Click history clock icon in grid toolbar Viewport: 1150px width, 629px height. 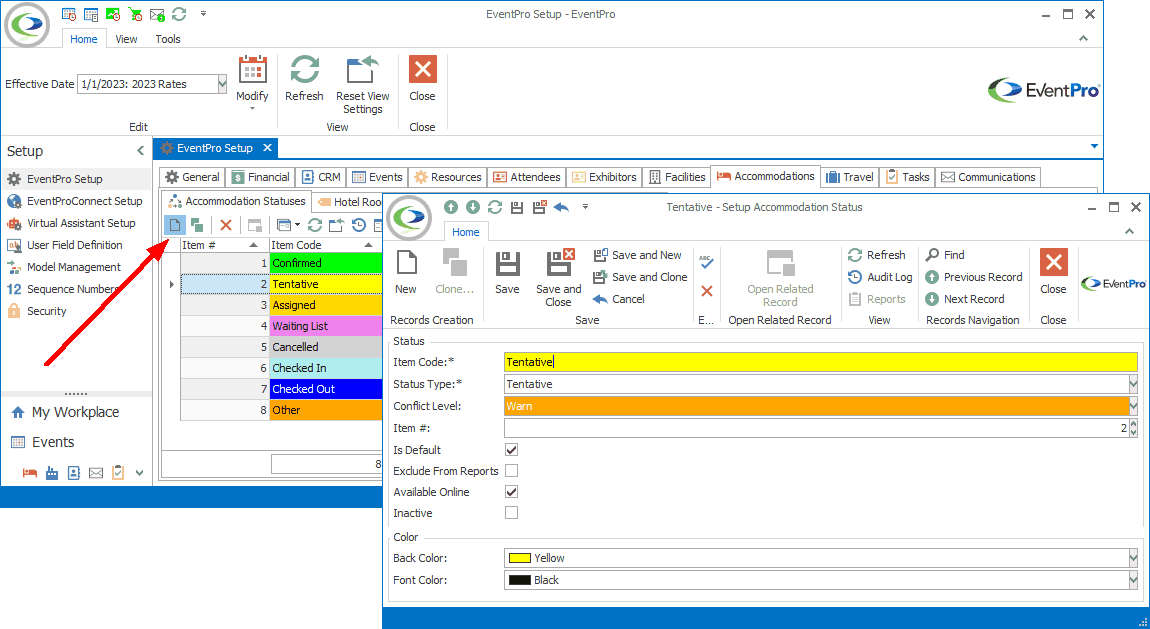coord(359,225)
